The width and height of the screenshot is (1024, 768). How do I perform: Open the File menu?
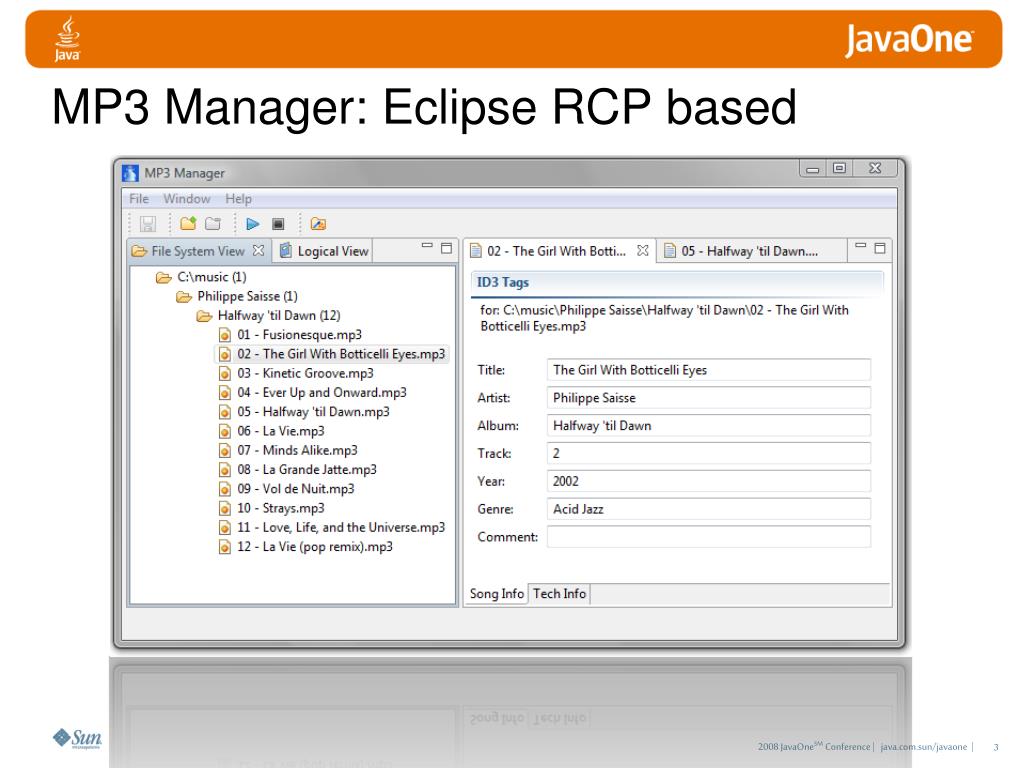(139, 199)
